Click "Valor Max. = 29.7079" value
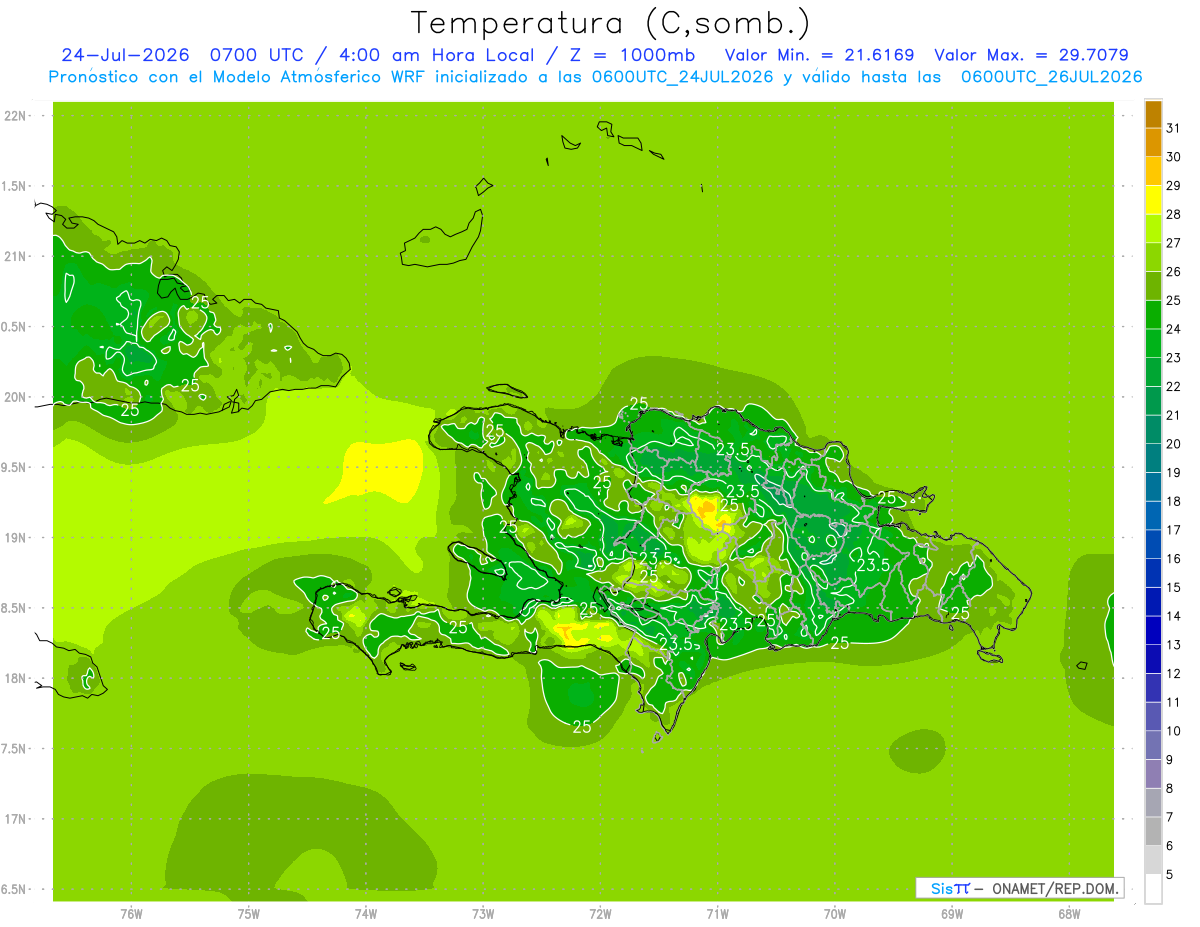The image size is (1200, 927). (1031, 55)
